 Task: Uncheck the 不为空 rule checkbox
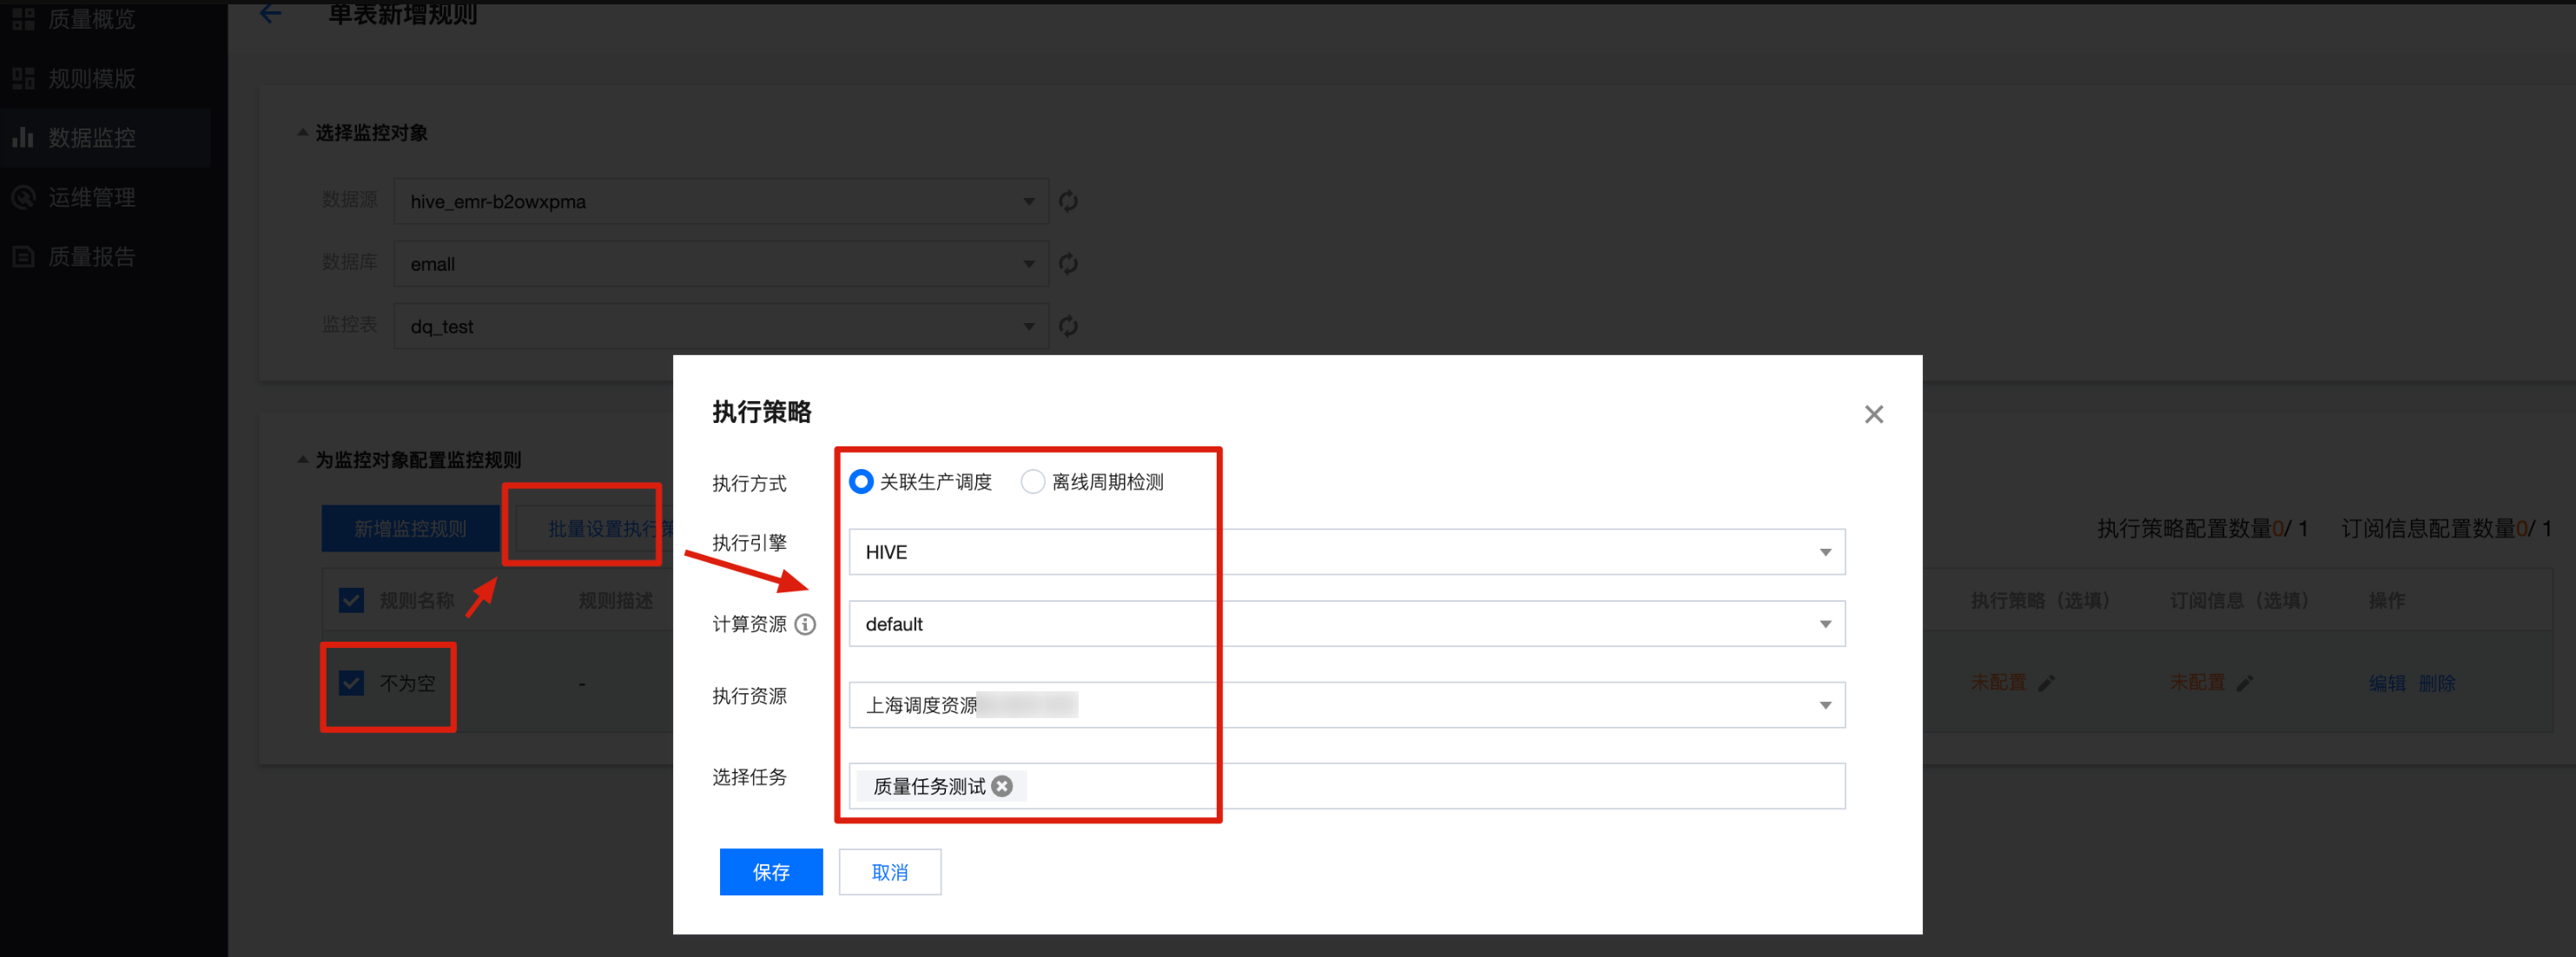351,683
